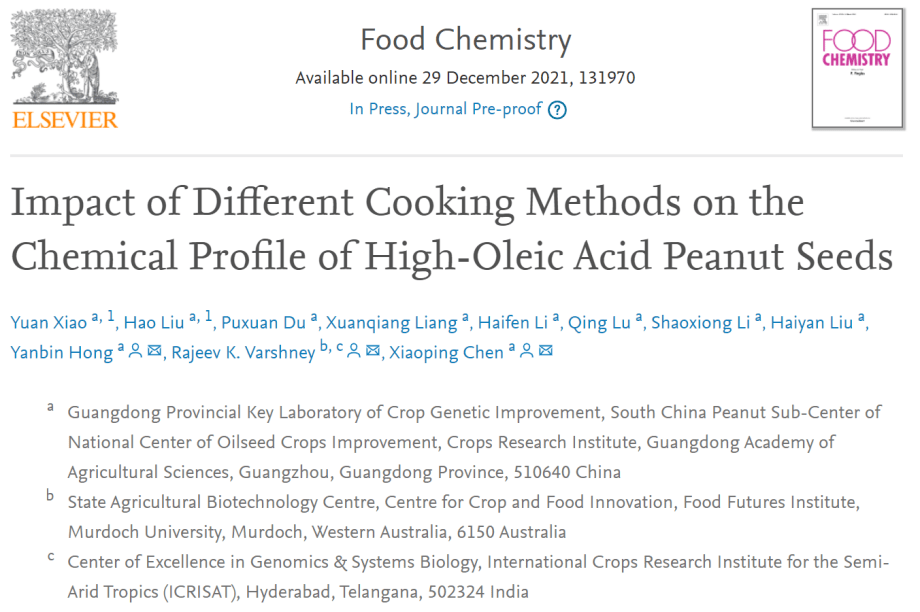The height and width of the screenshot is (612, 920).
Task: Click the help icon beside Journal Pre-proof
Action: [x=558, y=110]
